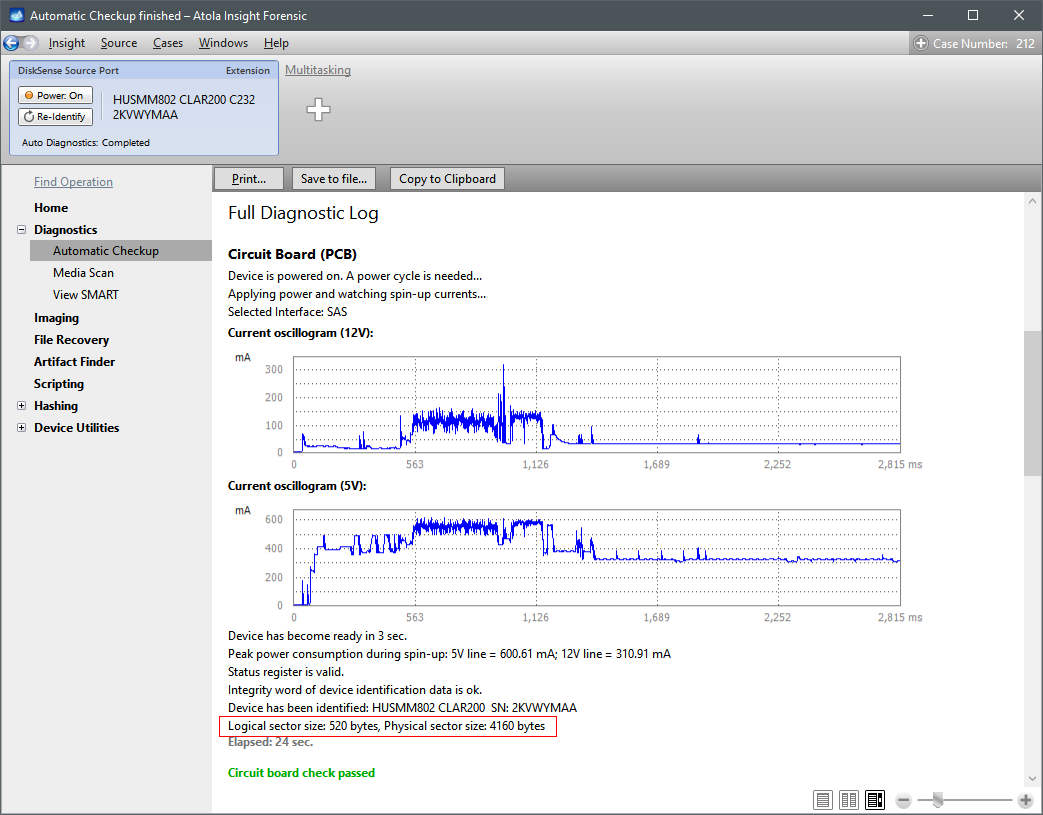Screen dimensions: 1043x815
Task: Click the Circuit Board (PCB) heading
Action: click(292, 254)
